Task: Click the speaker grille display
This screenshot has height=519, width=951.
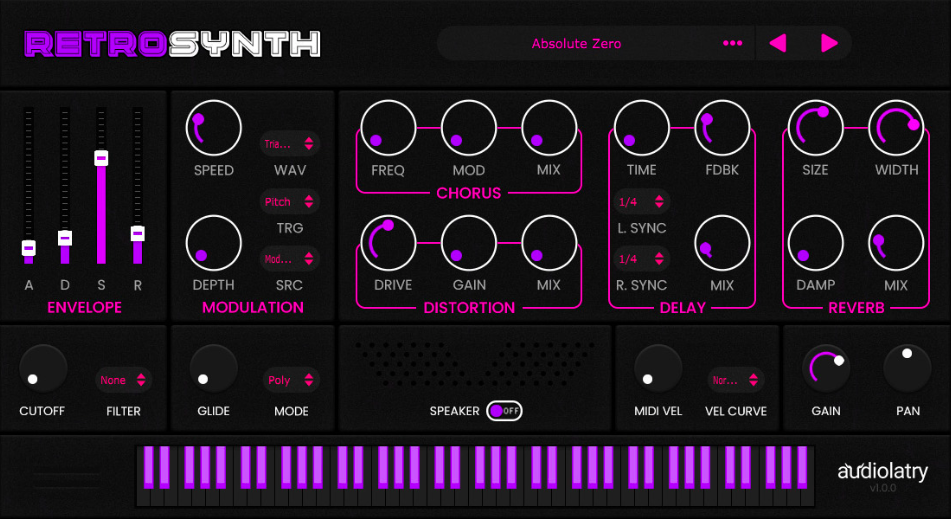Action: click(x=475, y=364)
